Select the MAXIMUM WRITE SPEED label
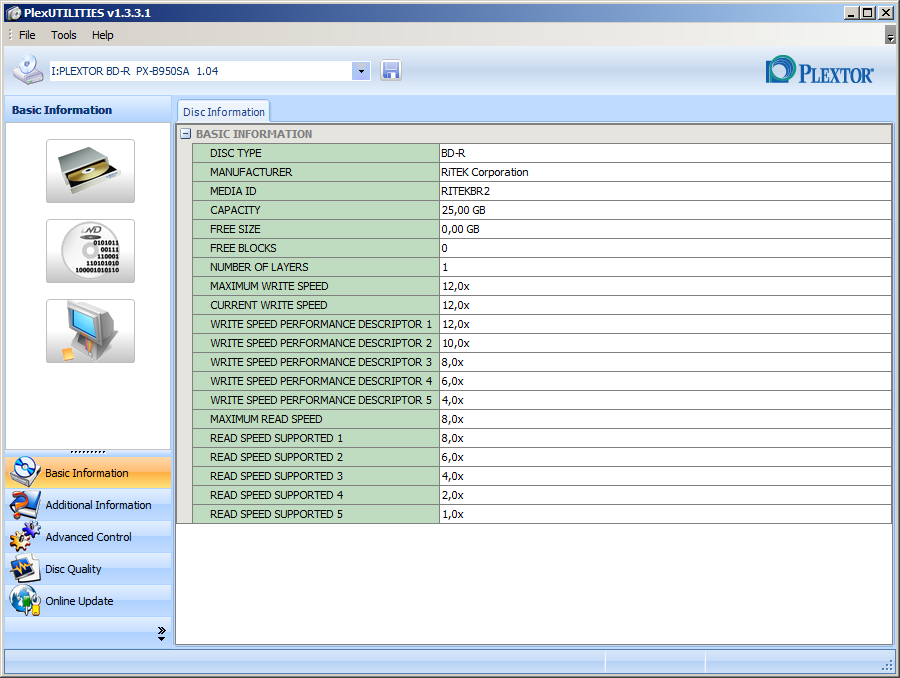Screen dimensions: 900x678 pos(316,286)
